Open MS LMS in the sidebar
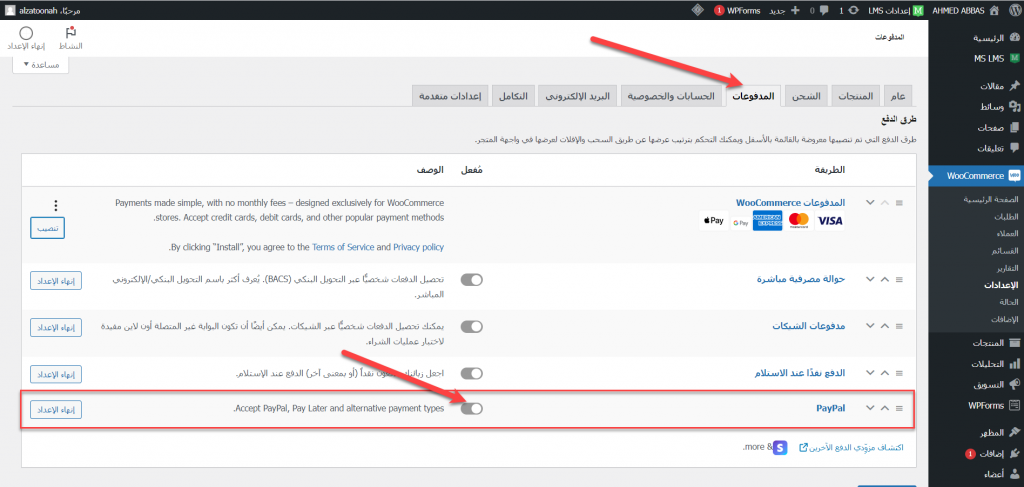Image resolution: width=1024 pixels, height=487 pixels. [989, 59]
